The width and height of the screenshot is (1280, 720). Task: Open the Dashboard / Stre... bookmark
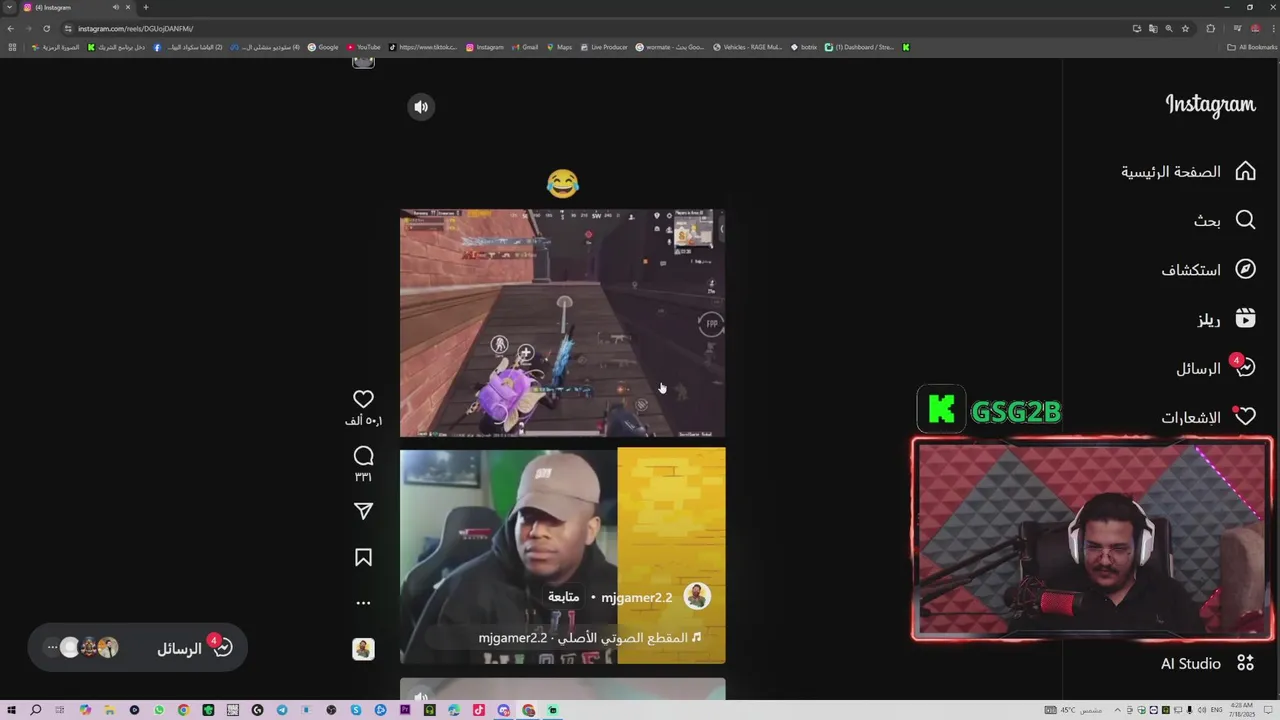[860, 47]
